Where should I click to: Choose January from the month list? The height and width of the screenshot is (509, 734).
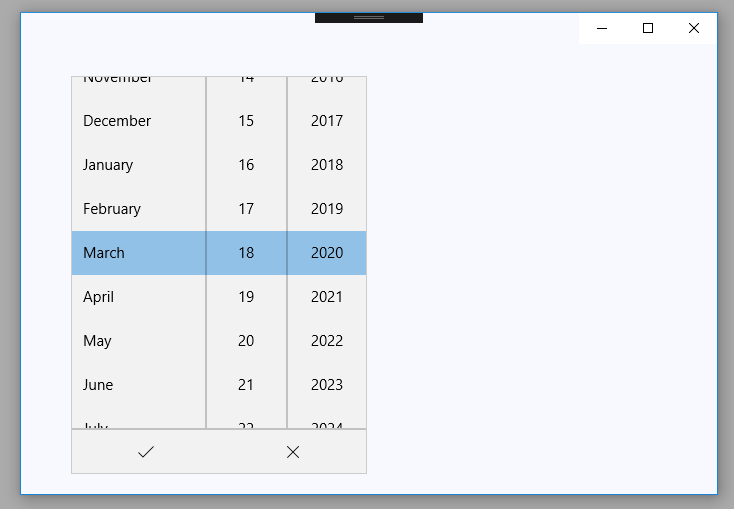pos(139,165)
